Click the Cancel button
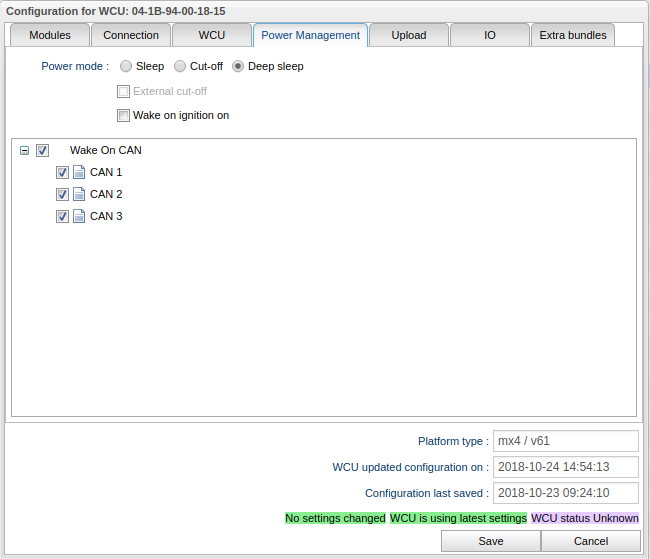The width and height of the screenshot is (650, 559). point(590,541)
